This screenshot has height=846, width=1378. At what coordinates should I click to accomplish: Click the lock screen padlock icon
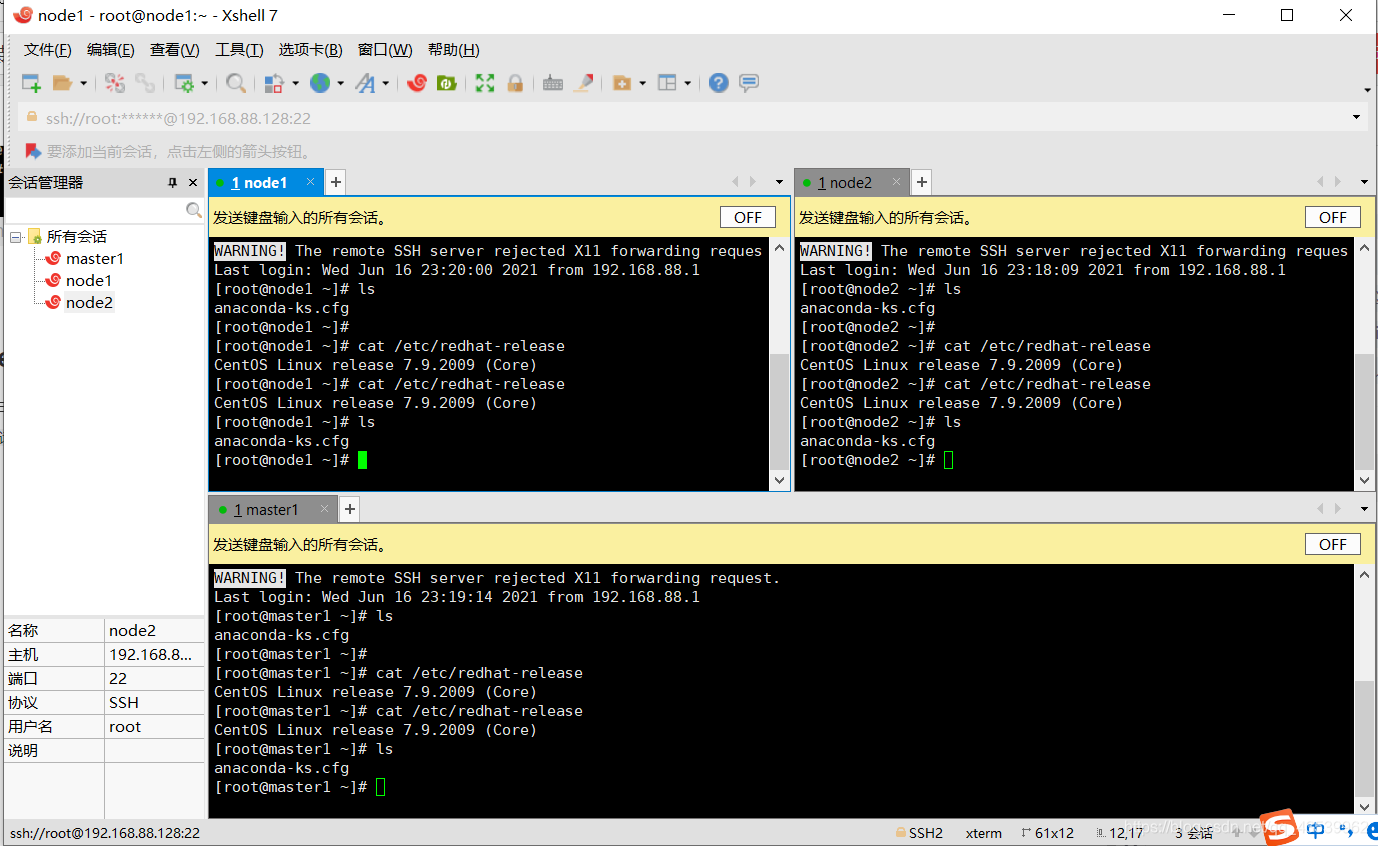515,83
